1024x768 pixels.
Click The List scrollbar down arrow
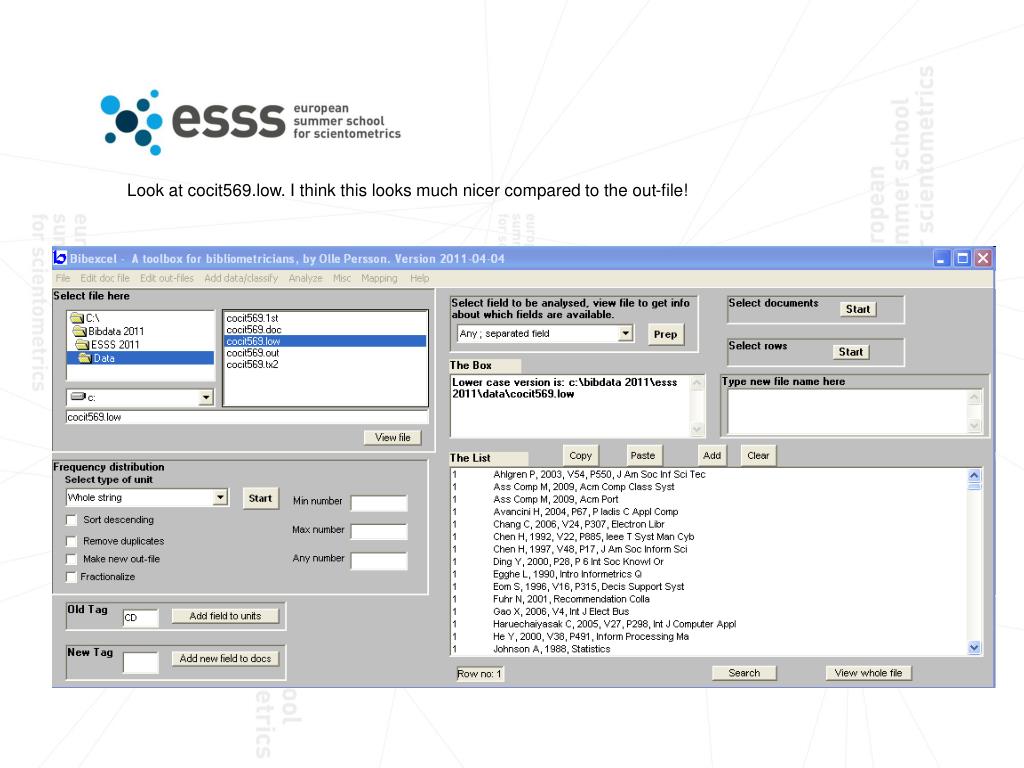(x=974, y=648)
